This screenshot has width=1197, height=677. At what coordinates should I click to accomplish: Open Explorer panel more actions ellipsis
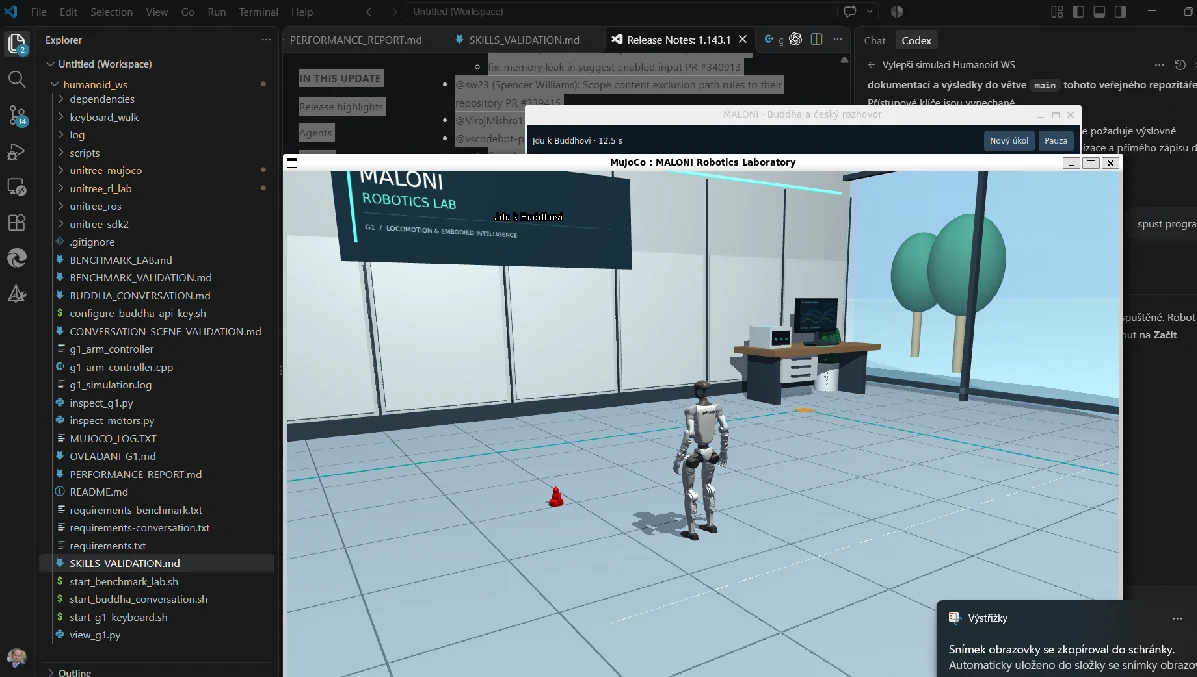[266, 40]
